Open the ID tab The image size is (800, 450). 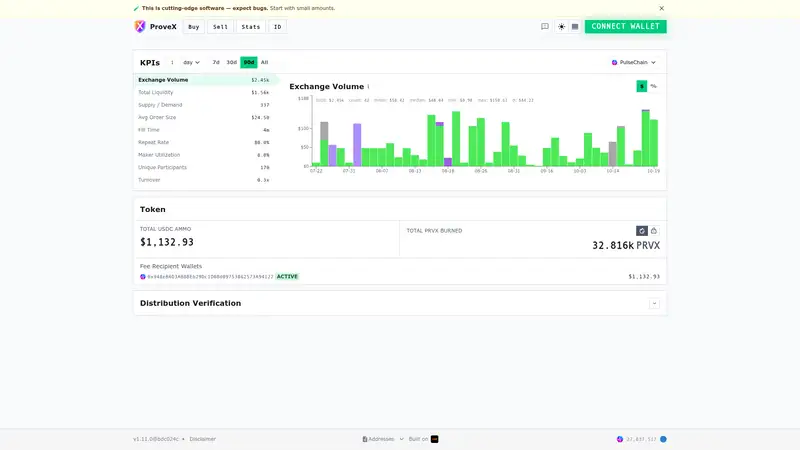coord(278,27)
